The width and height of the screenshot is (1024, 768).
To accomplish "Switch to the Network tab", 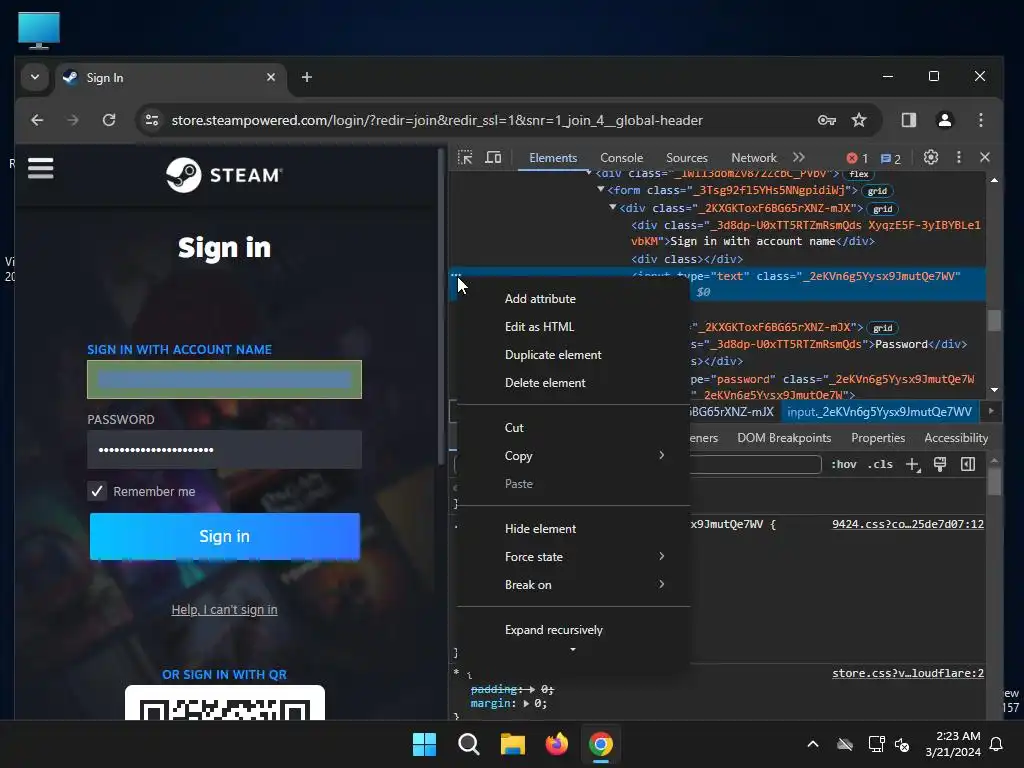I will pyautogui.click(x=754, y=157).
